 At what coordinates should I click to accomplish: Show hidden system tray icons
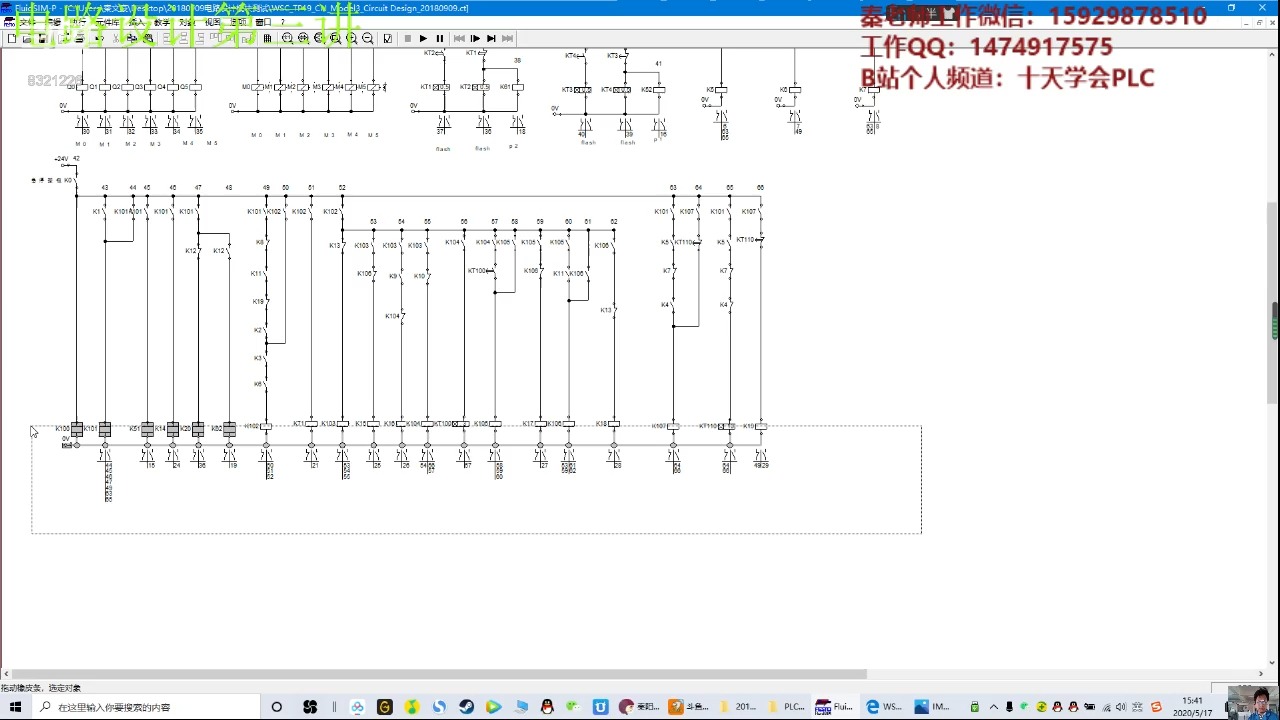pos(993,707)
